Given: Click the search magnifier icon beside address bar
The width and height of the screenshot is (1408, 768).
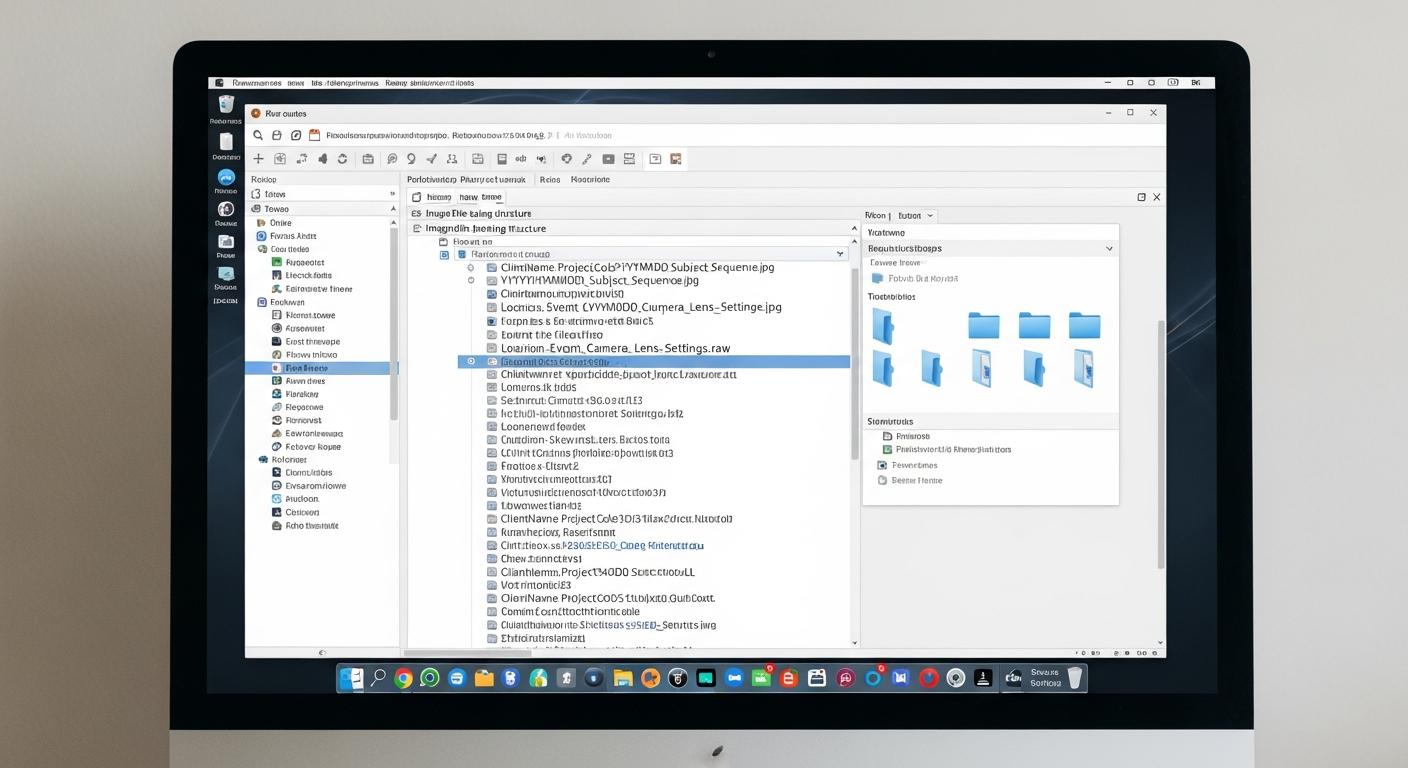Looking at the screenshot, I should [258, 135].
